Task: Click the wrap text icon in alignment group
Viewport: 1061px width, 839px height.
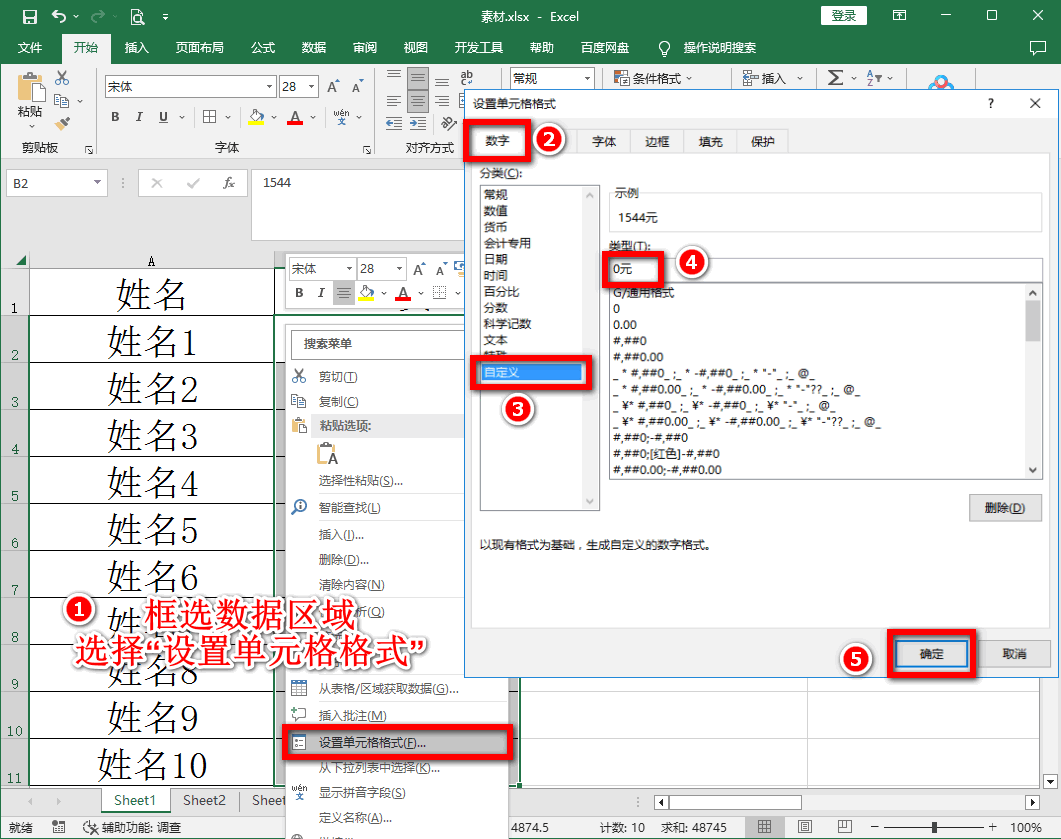Action: [x=467, y=77]
